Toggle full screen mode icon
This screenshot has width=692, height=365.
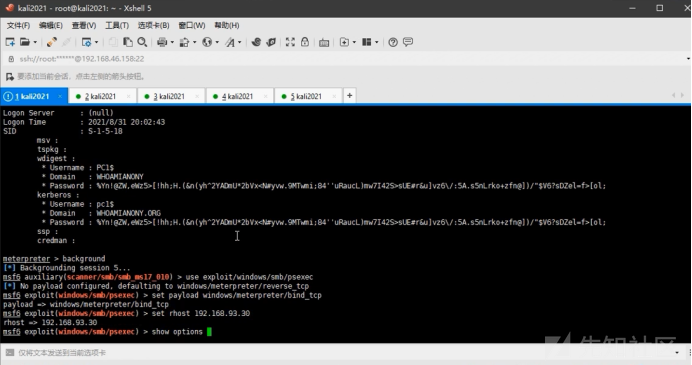click(290, 42)
